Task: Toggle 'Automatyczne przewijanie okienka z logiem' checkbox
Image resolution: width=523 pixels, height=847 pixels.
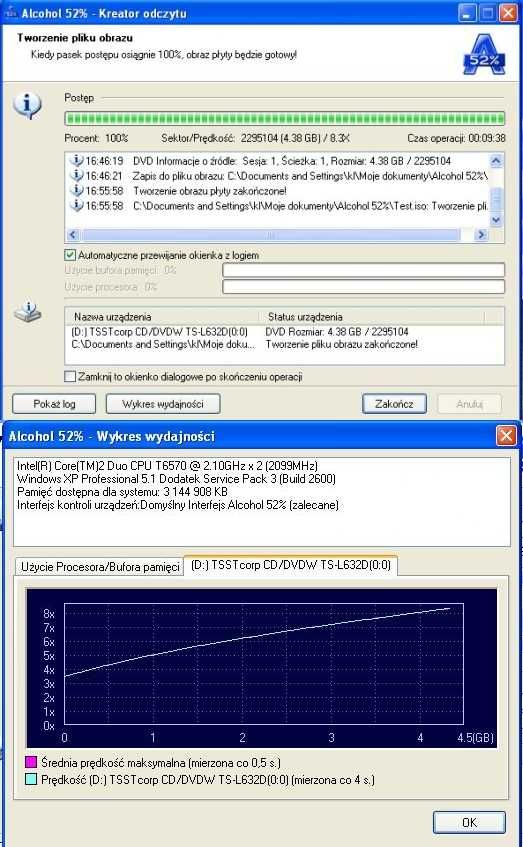Action: [x=70, y=255]
